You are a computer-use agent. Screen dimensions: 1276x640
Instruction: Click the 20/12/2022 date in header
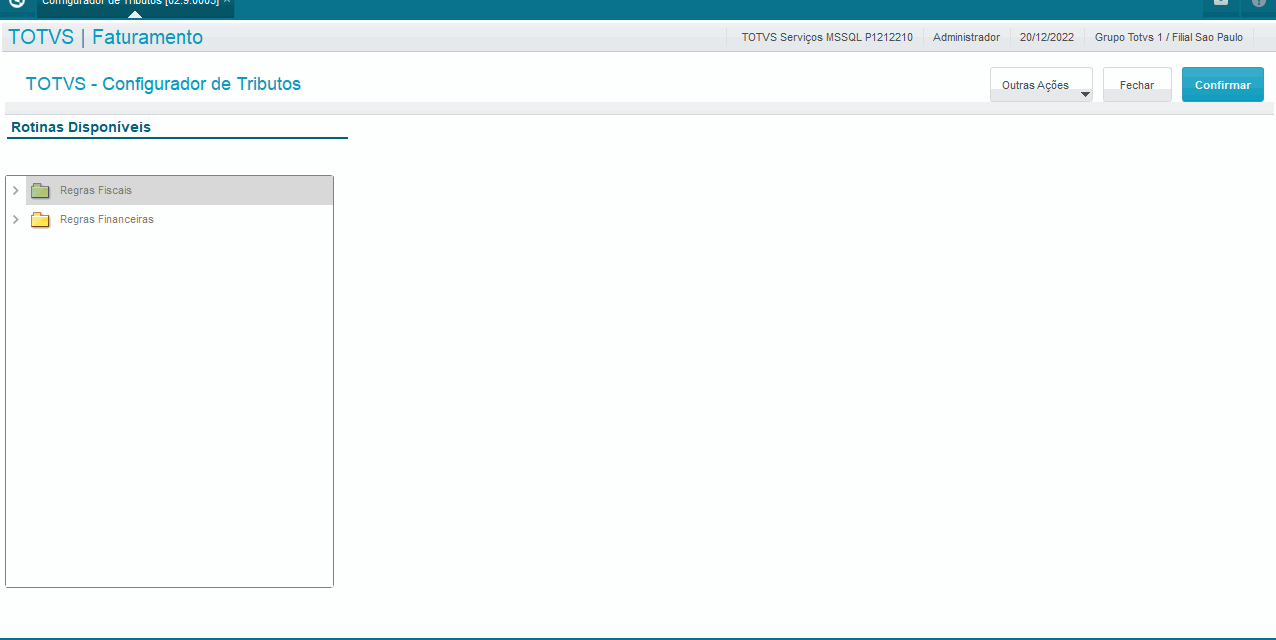(x=1047, y=37)
